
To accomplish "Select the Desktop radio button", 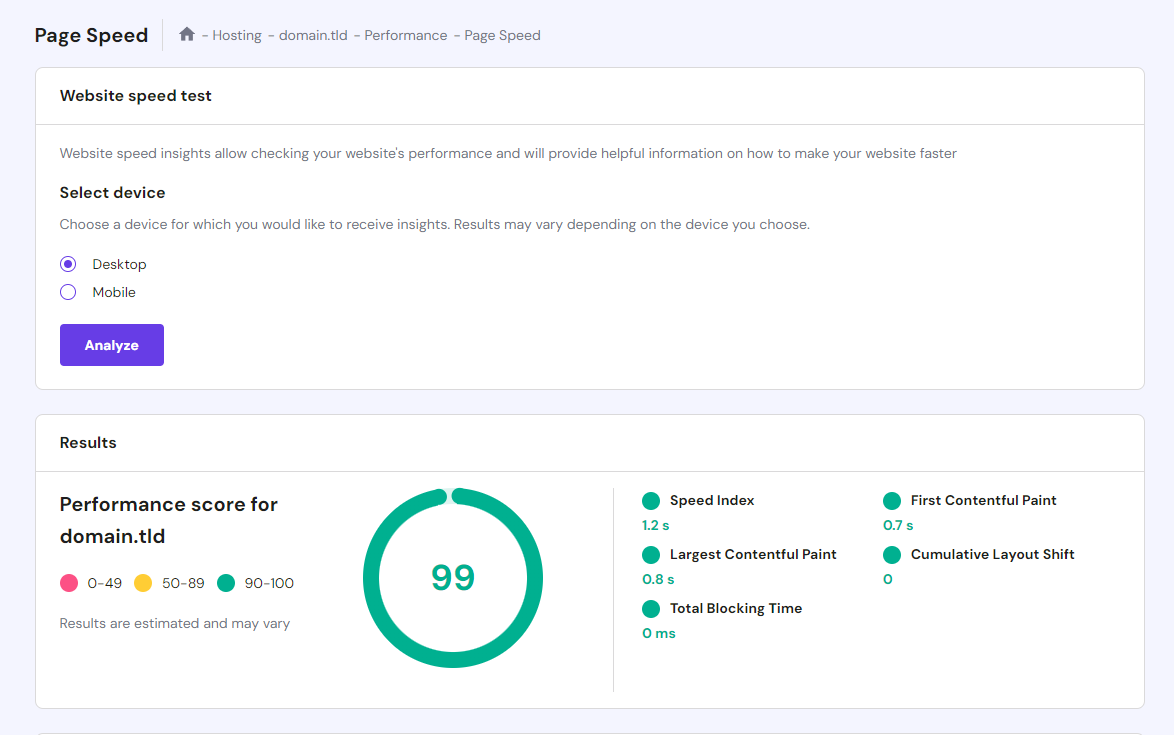I will 67,263.
